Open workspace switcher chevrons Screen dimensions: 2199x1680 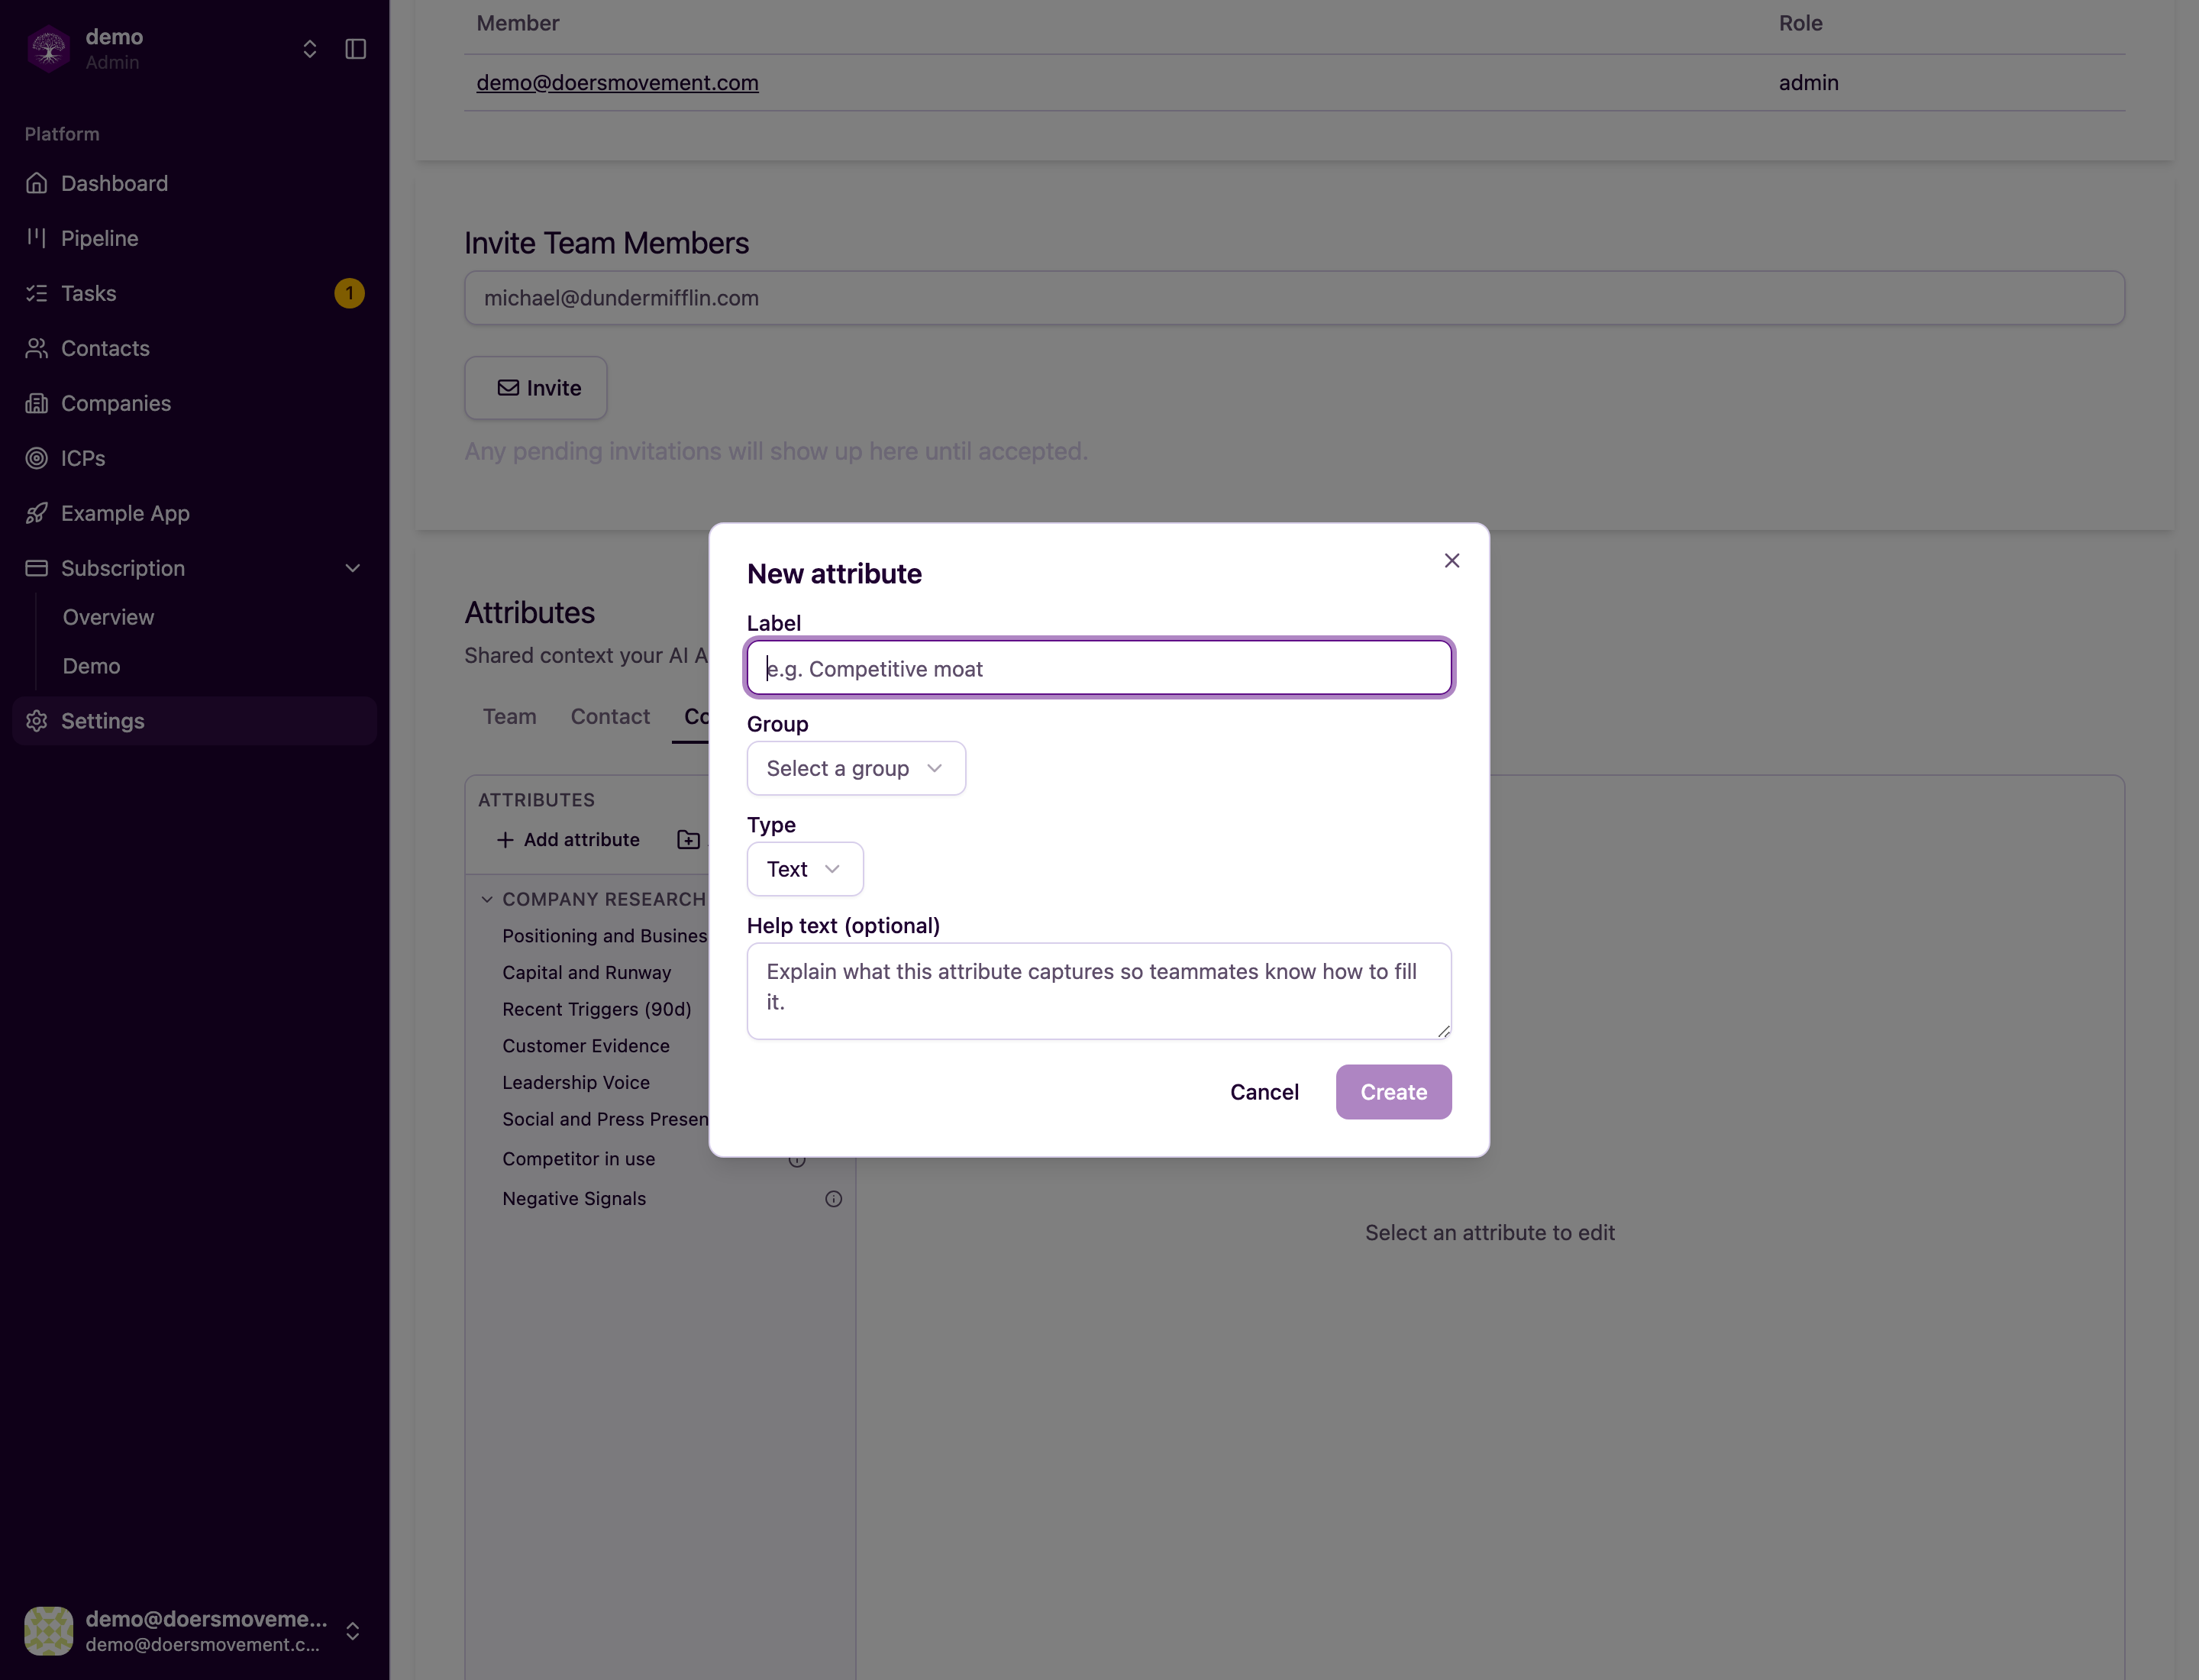coord(310,49)
